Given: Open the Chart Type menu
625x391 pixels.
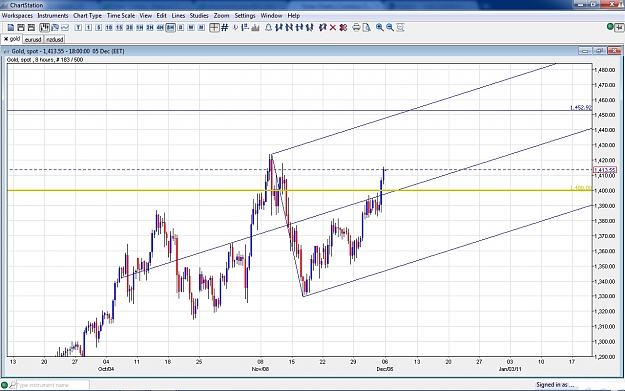Looking at the screenshot, I should 87,16.
